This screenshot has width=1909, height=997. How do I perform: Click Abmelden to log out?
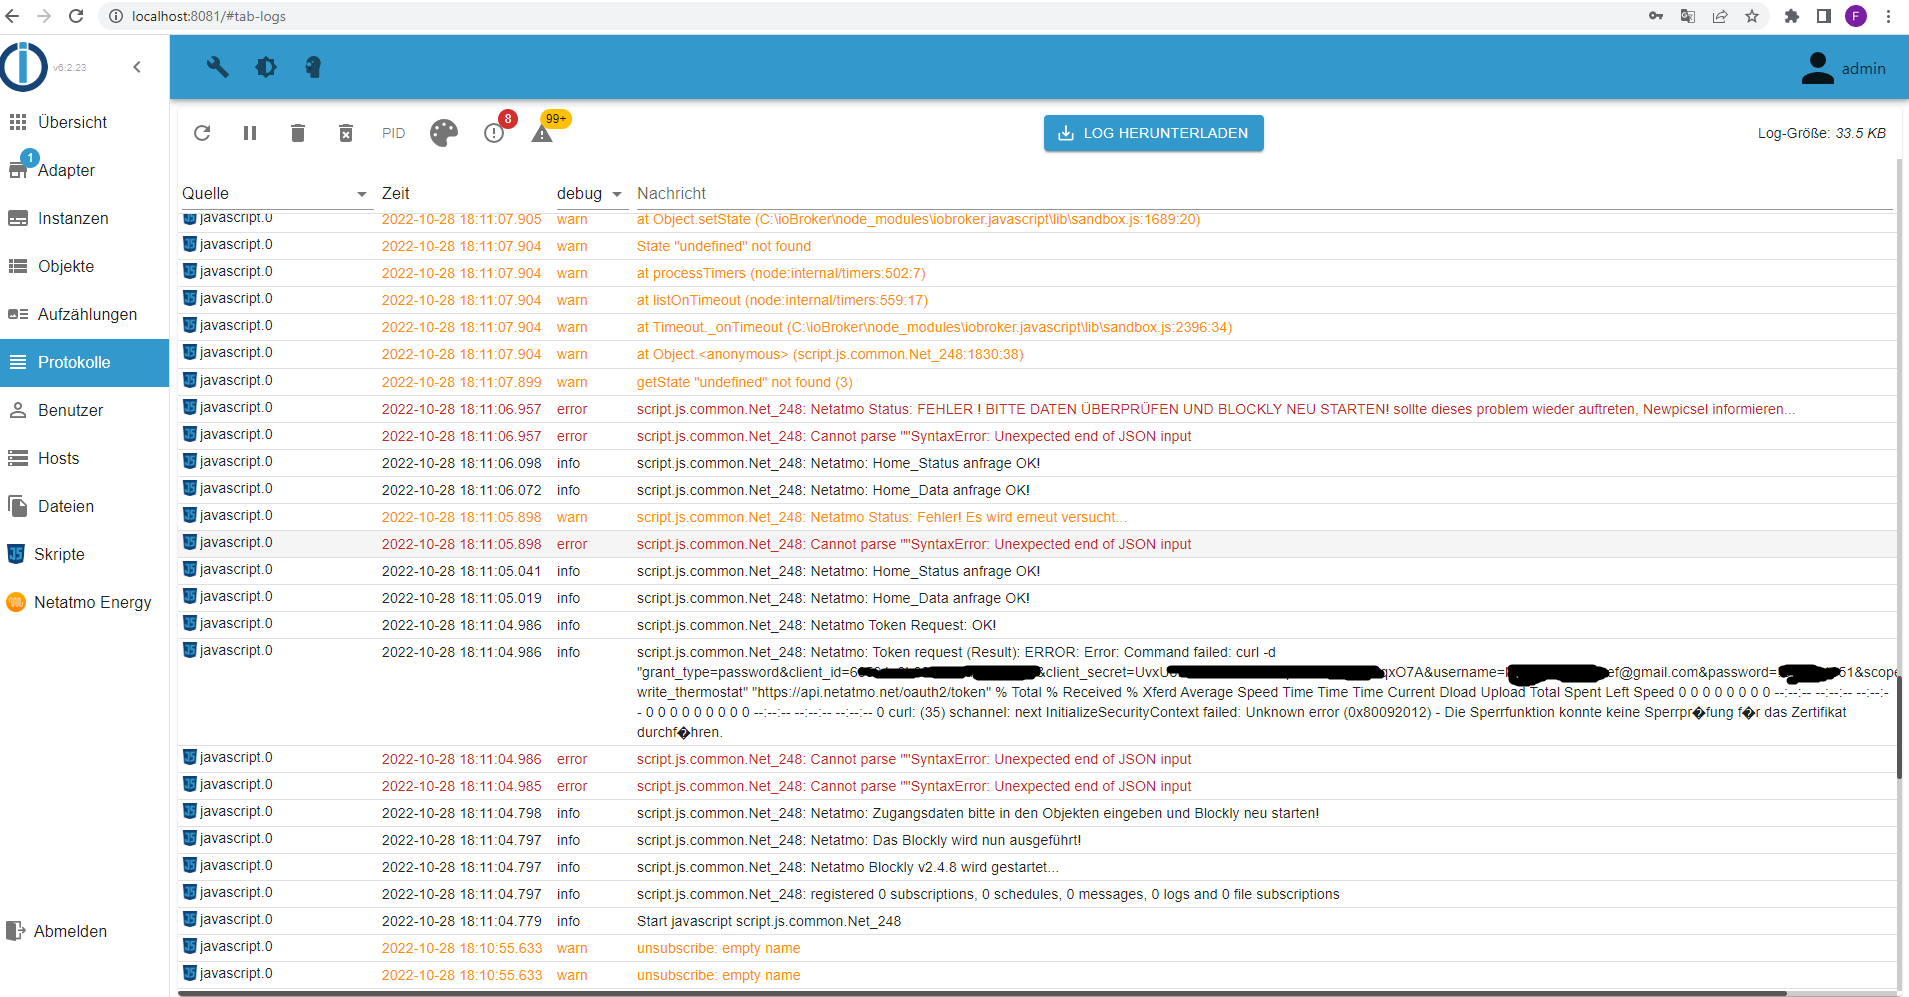(84, 931)
